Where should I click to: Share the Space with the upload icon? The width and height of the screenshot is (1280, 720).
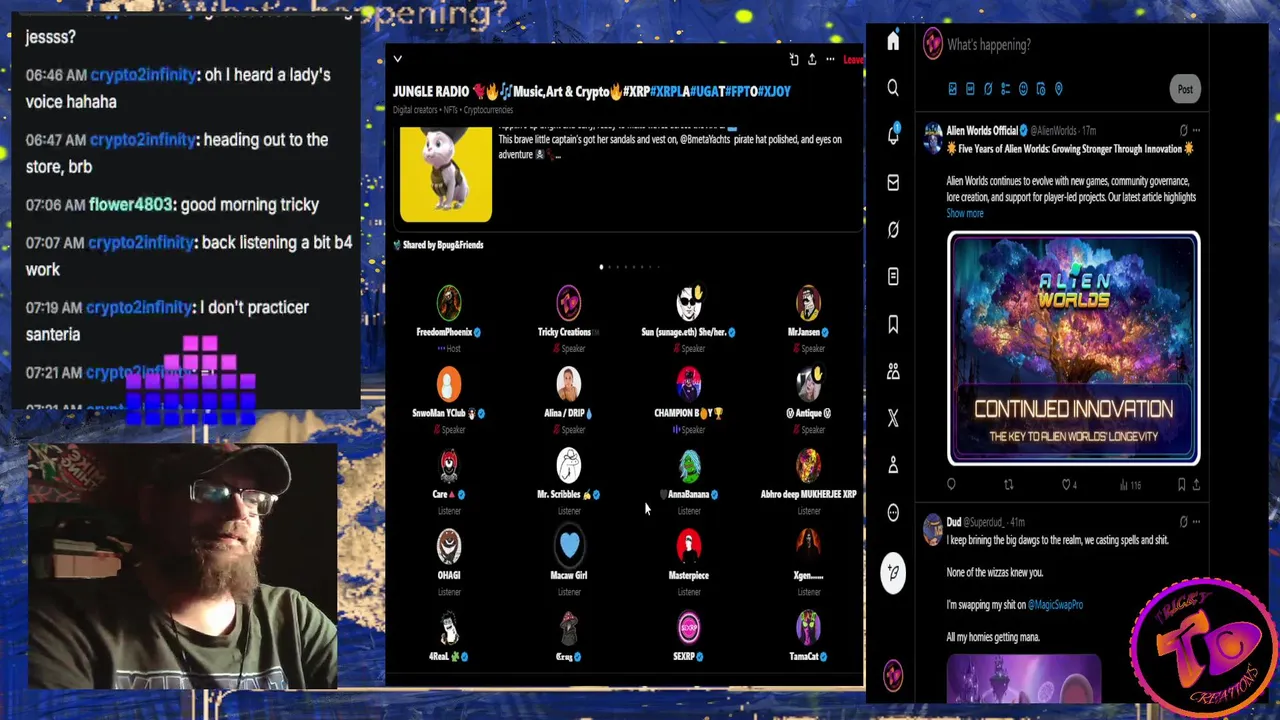(812, 59)
